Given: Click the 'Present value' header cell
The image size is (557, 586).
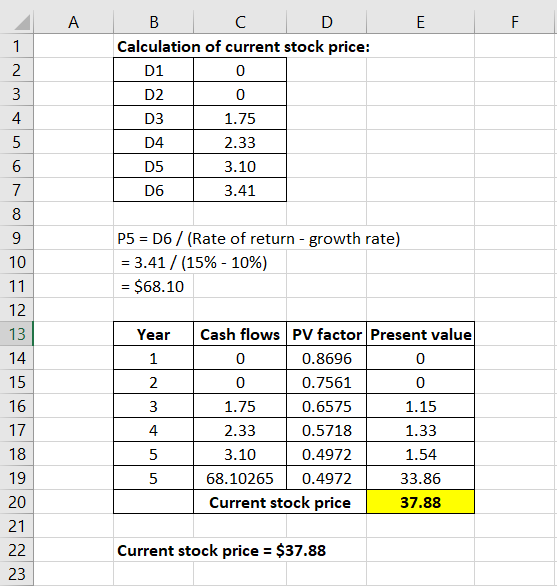Looking at the screenshot, I should click(421, 334).
